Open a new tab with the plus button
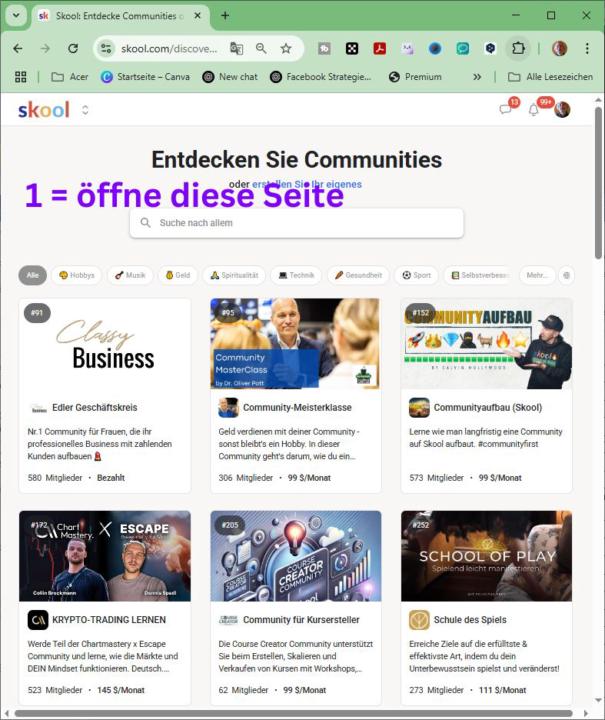The width and height of the screenshot is (605, 720). [225, 16]
